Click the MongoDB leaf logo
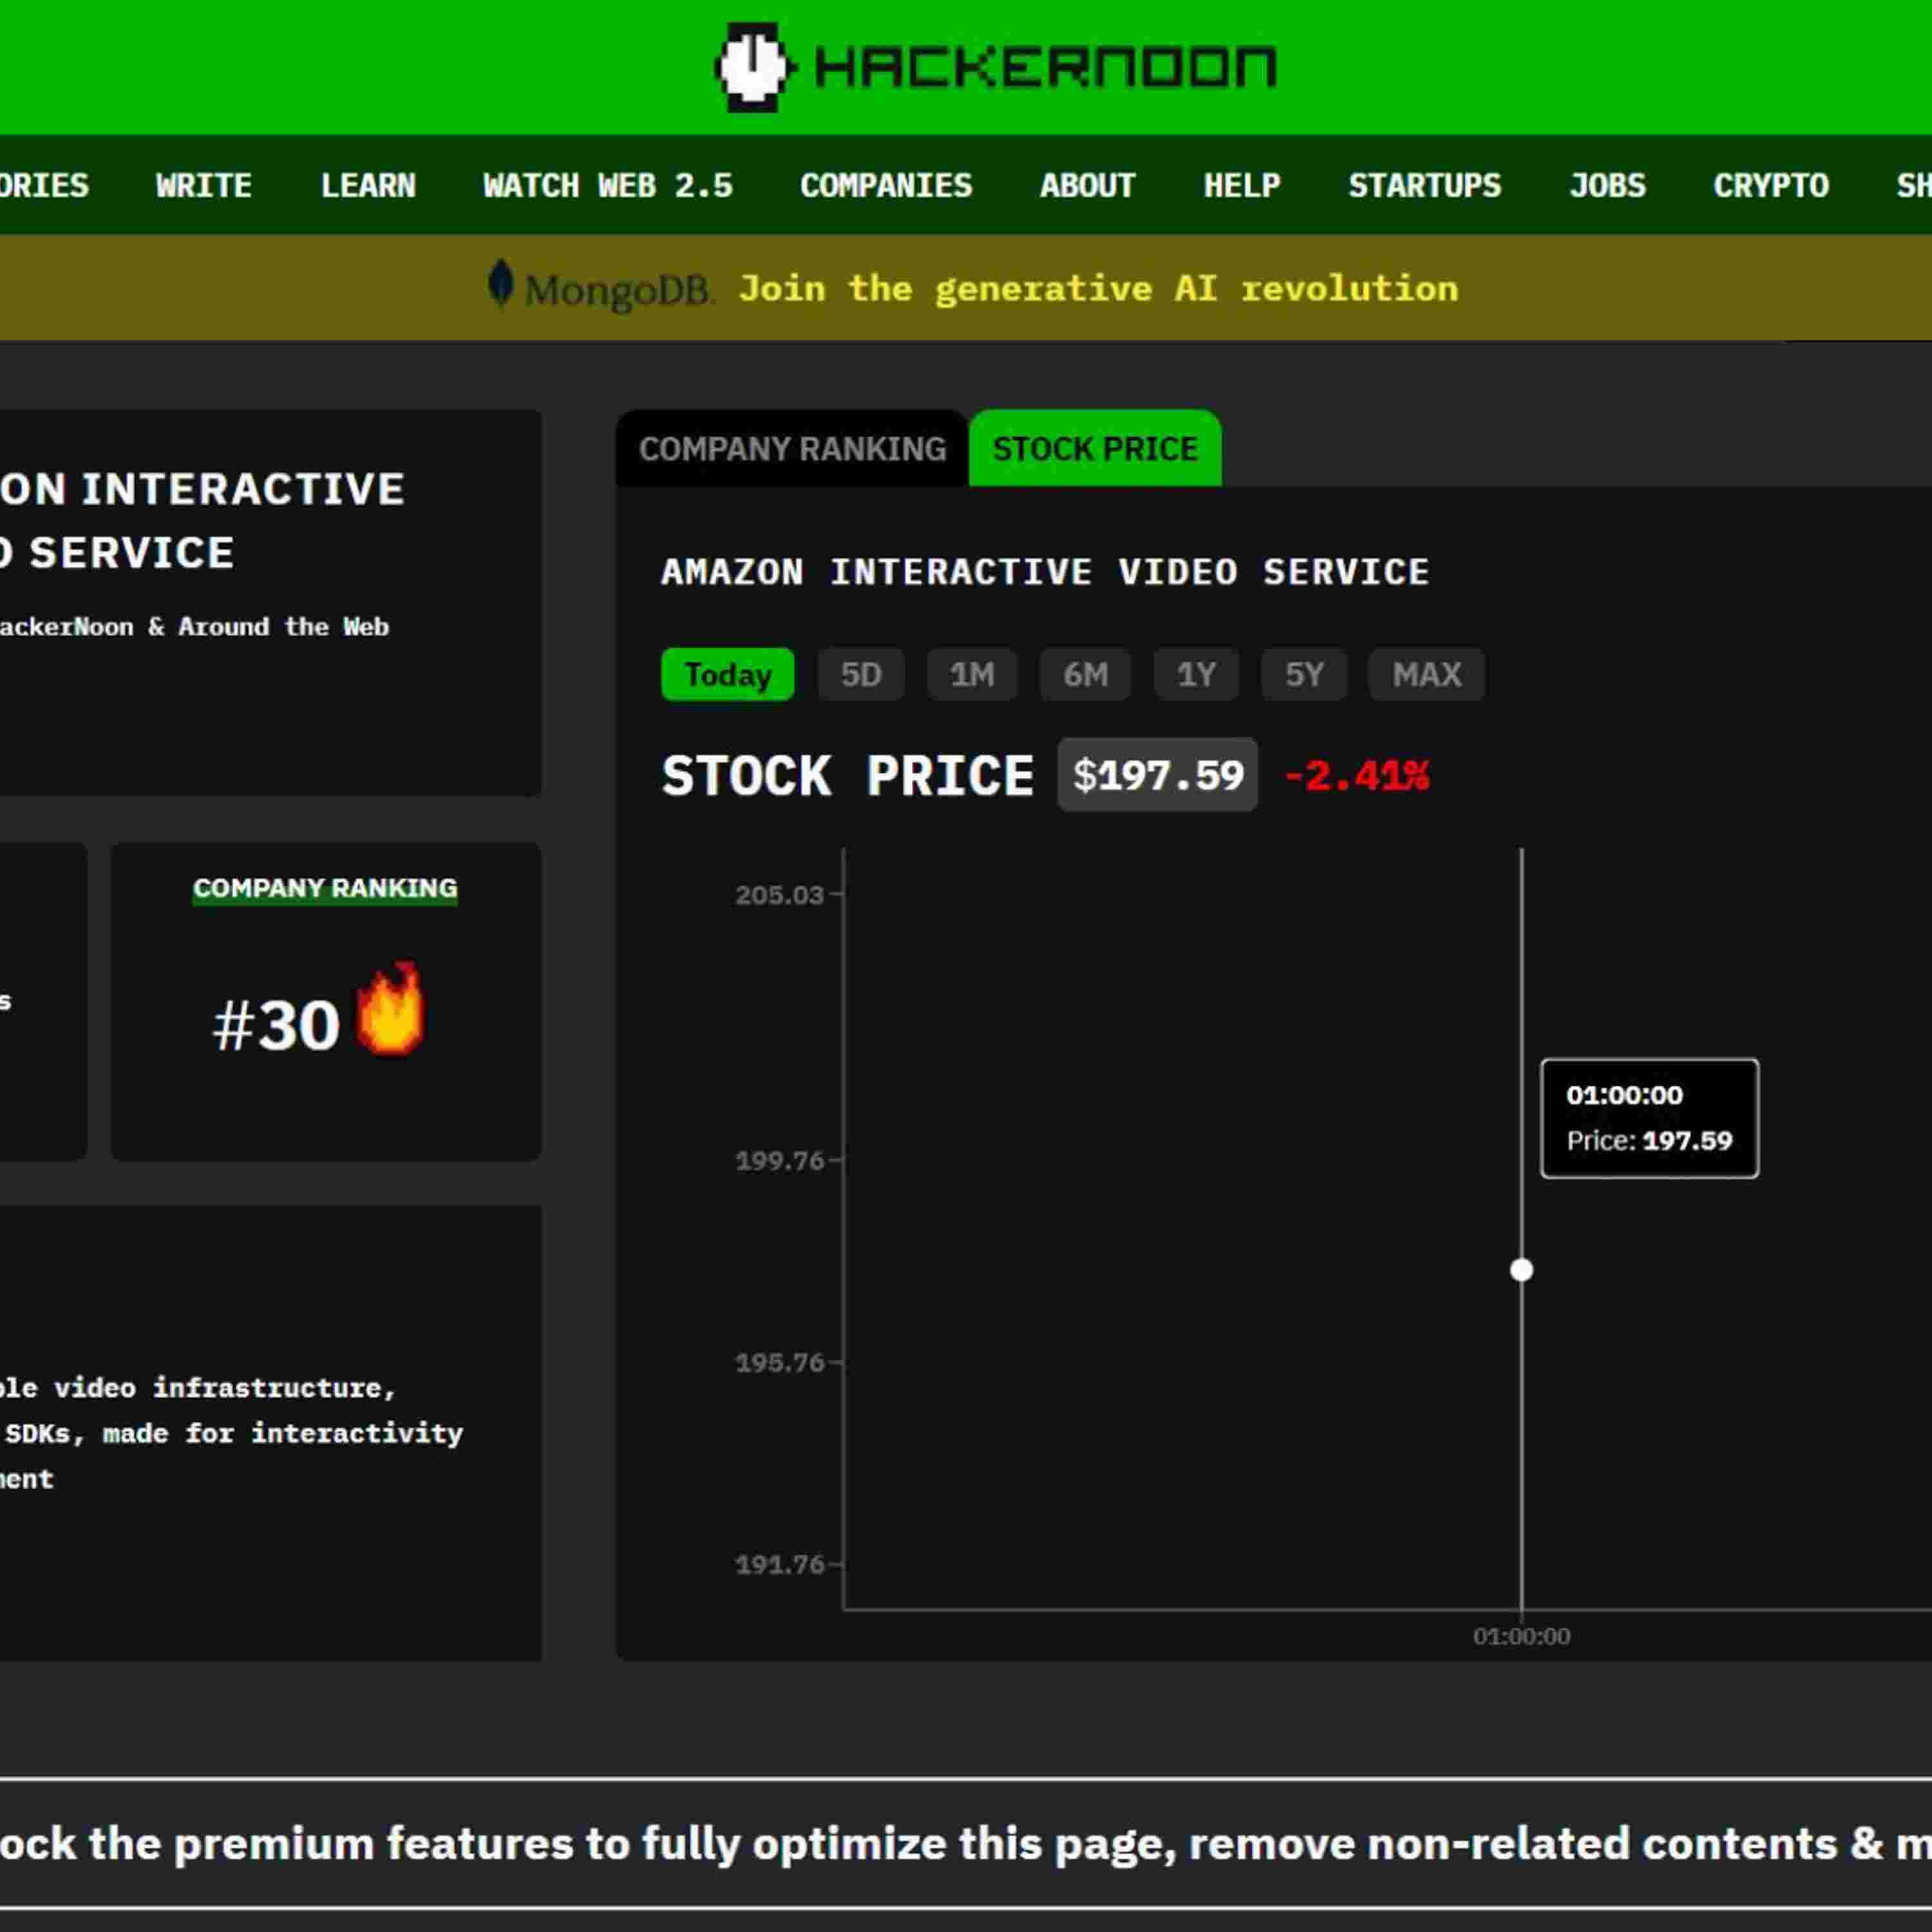This screenshot has height=1932, width=1932. [x=500, y=285]
